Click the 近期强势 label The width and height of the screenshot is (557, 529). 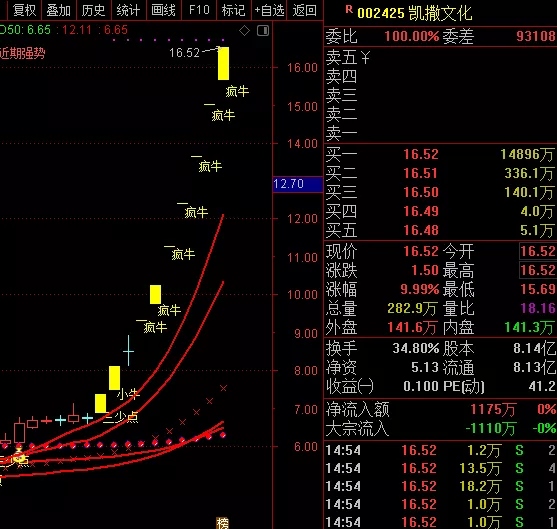[23, 53]
